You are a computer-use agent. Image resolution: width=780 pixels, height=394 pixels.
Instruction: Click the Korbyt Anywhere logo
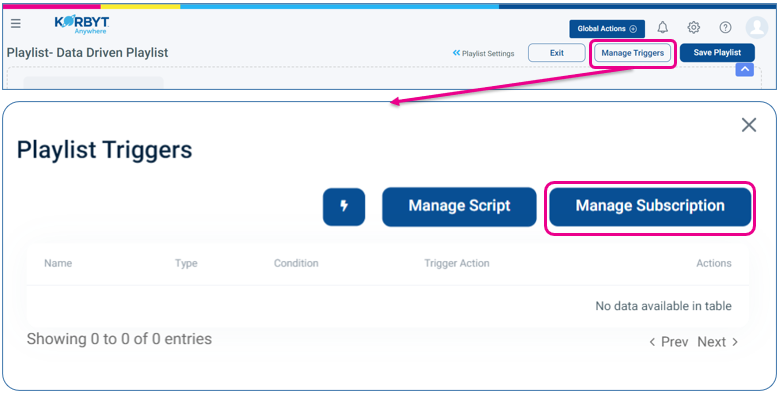pos(82,25)
